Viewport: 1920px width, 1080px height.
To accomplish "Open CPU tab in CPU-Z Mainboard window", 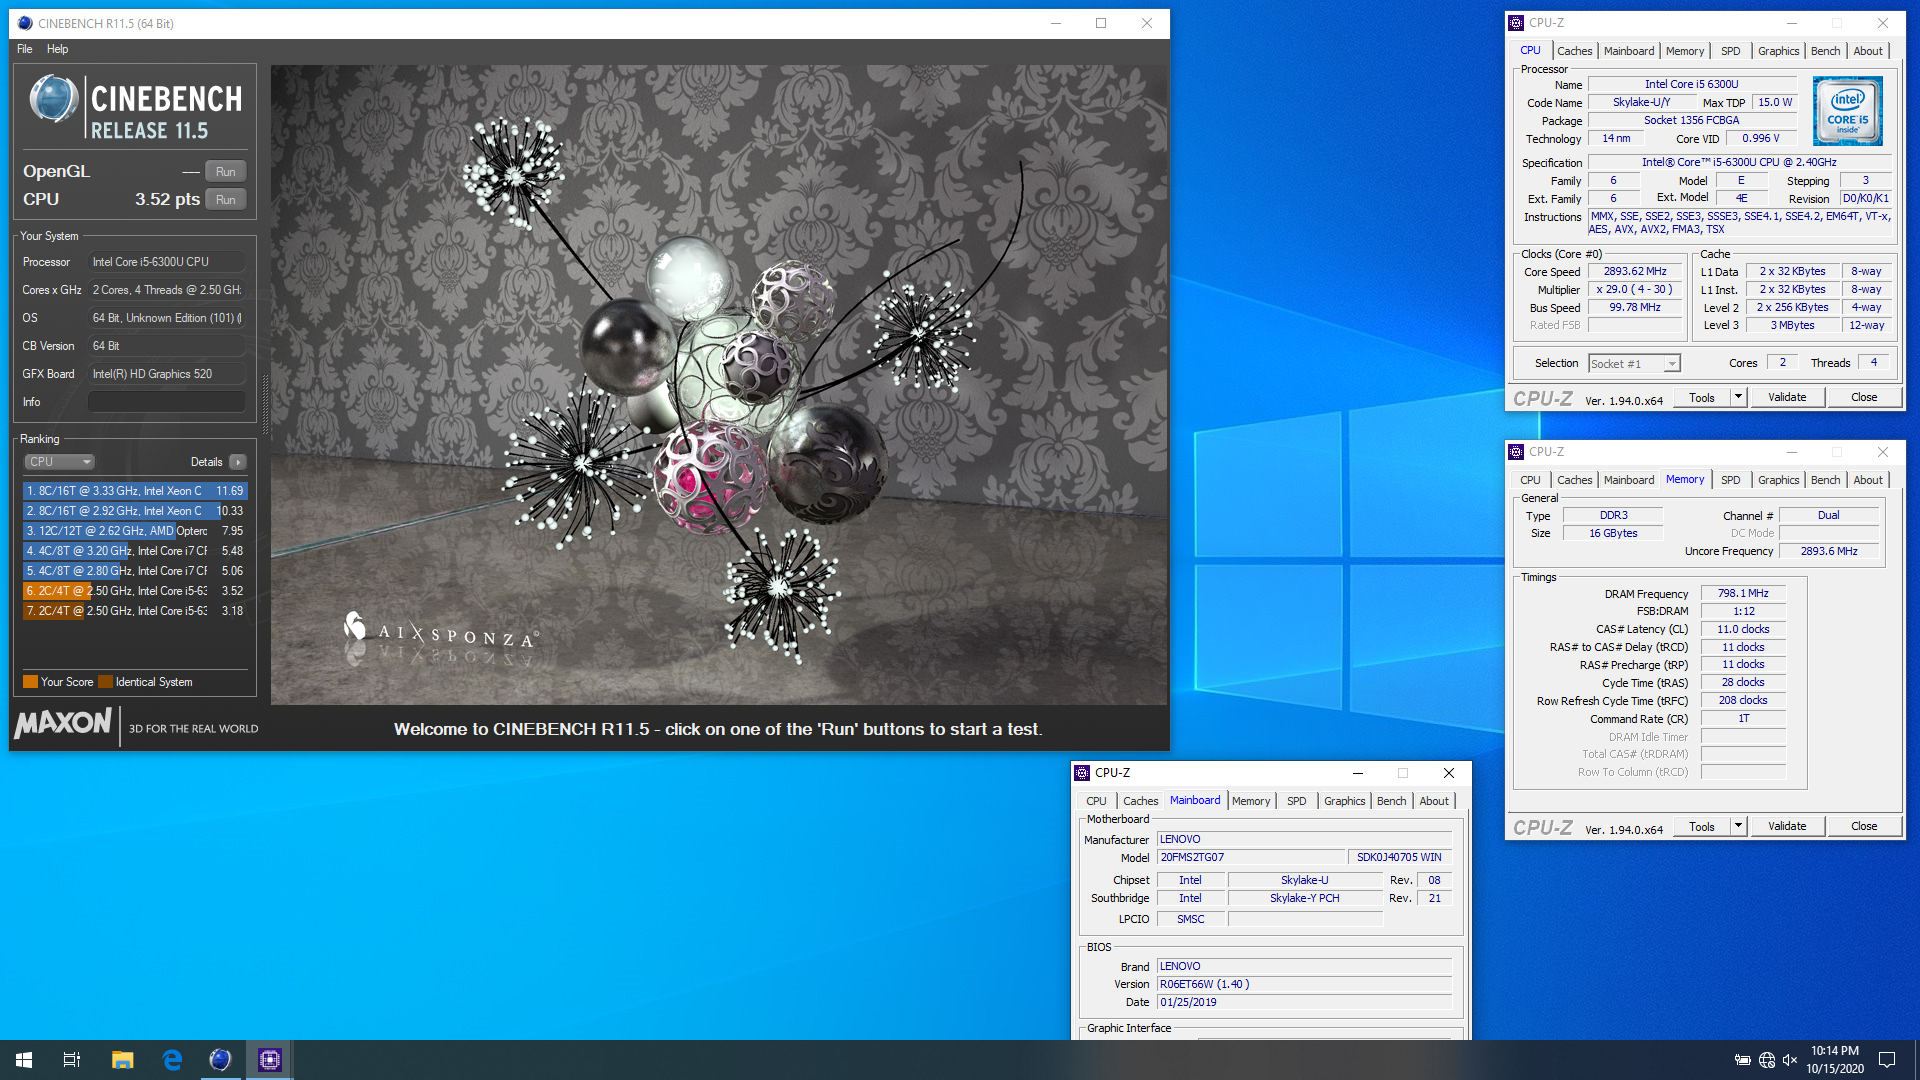I will coord(1096,801).
